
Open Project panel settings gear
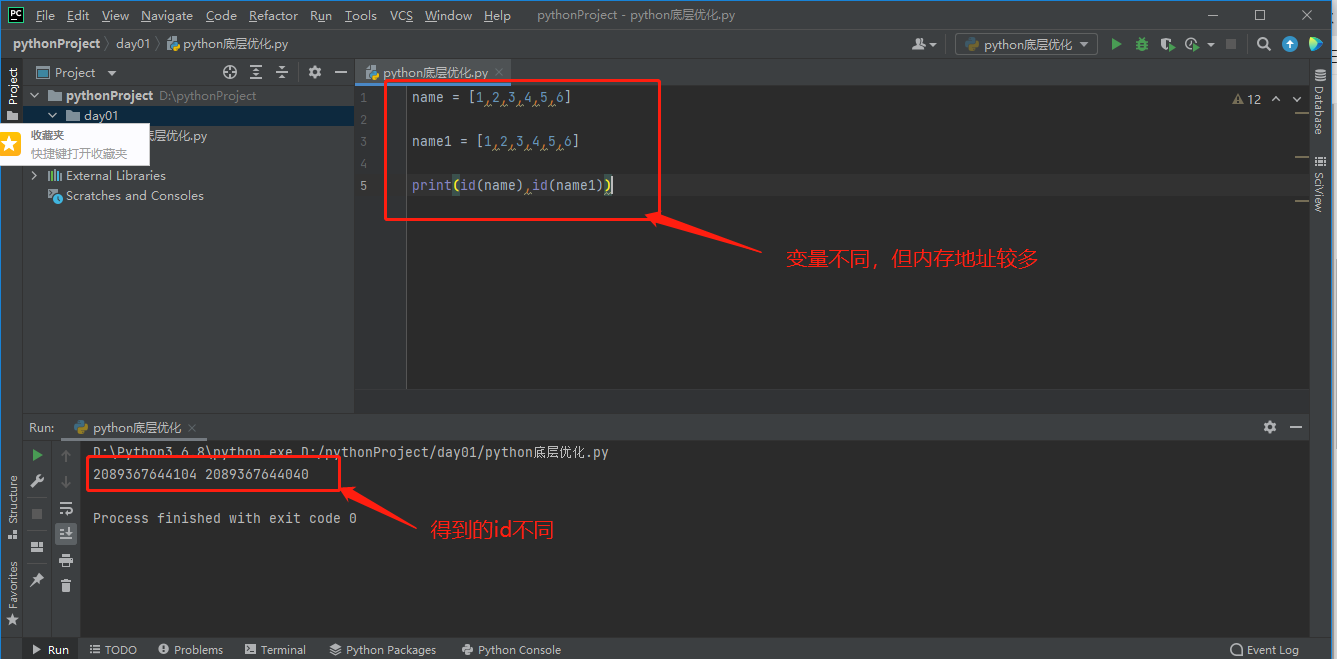pyautogui.click(x=315, y=72)
